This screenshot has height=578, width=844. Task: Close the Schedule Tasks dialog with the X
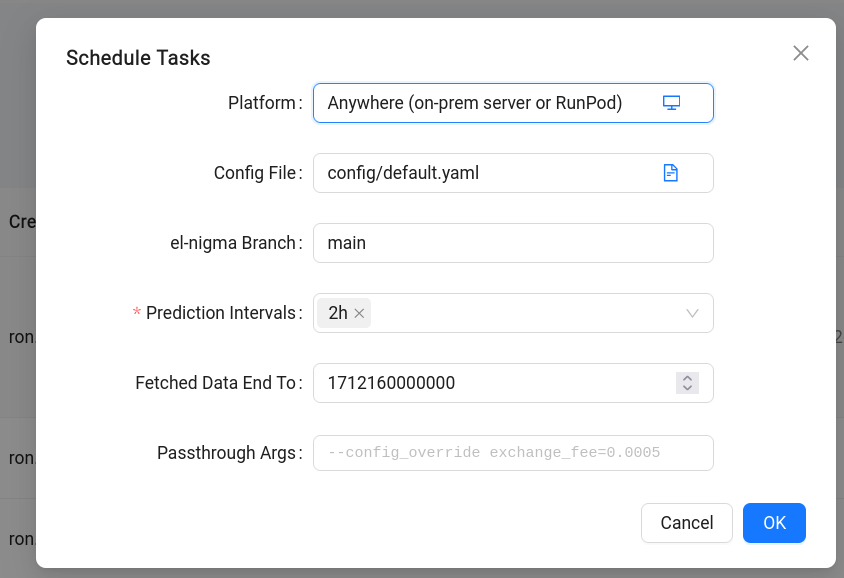click(800, 54)
